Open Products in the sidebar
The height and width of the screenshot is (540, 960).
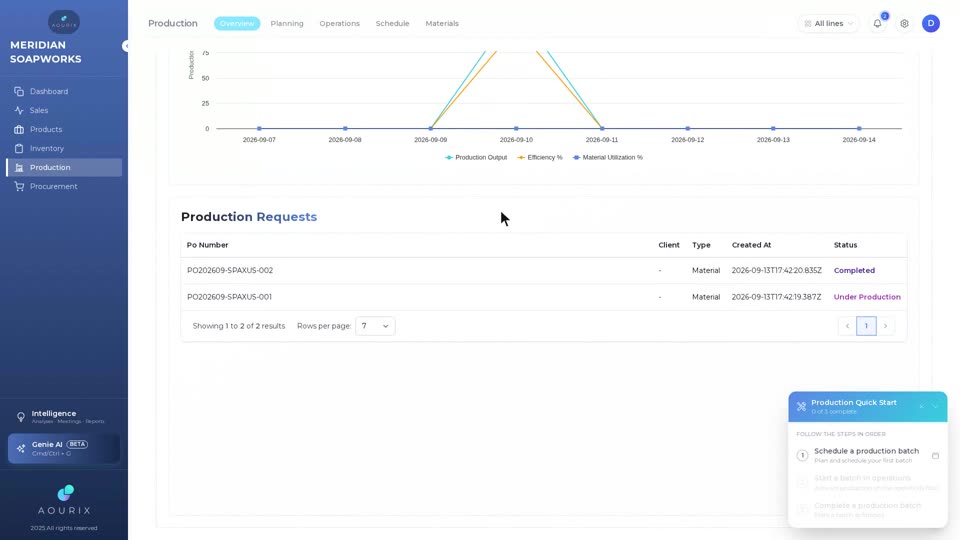46,129
